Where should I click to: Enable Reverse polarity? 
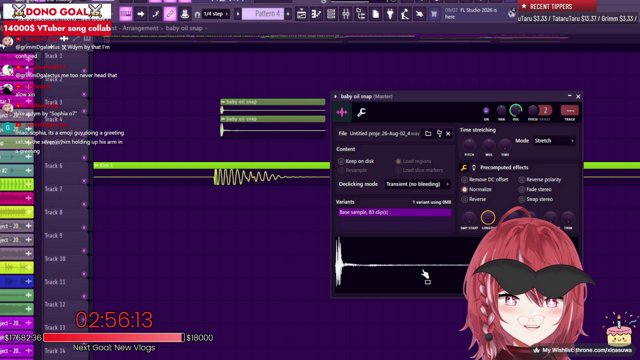pyautogui.click(x=540, y=180)
